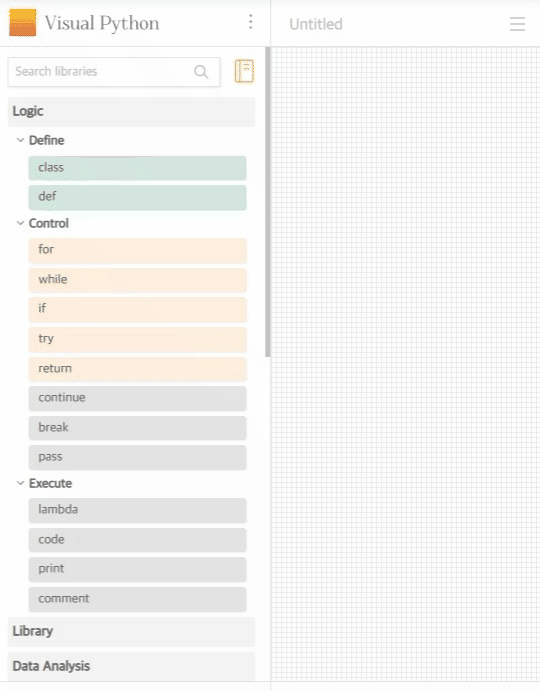Add a for loop block
The image size is (540, 691).
click(x=138, y=250)
